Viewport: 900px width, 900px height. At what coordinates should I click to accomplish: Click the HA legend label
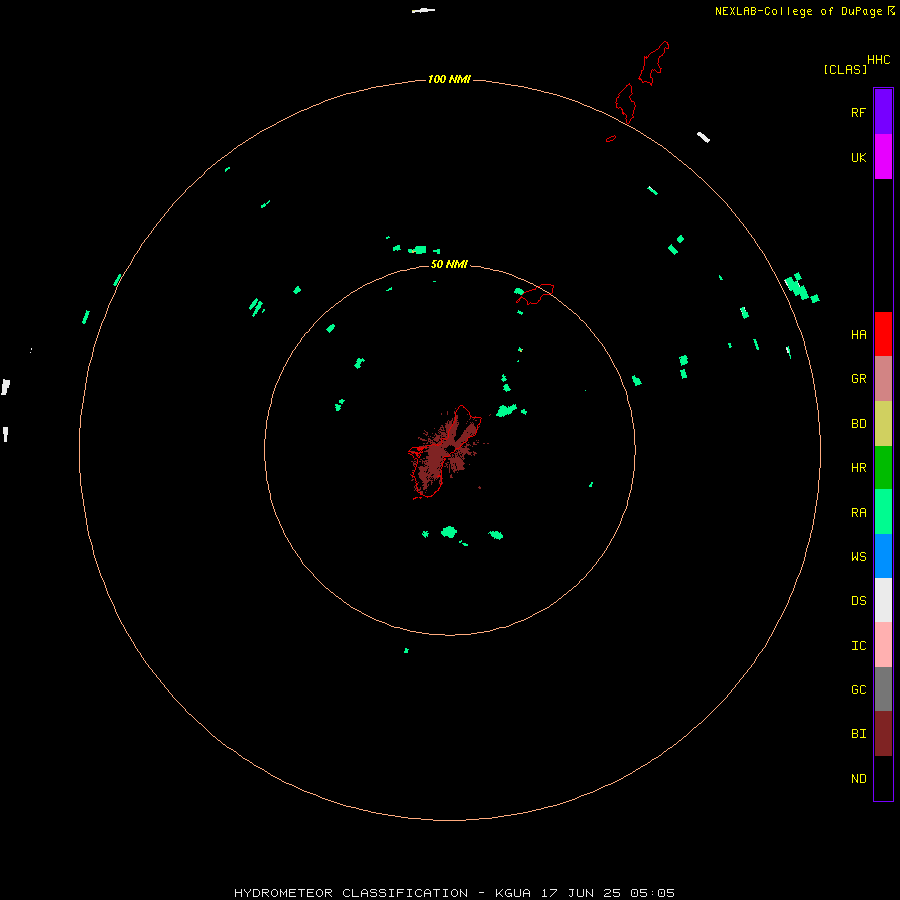tap(858, 335)
